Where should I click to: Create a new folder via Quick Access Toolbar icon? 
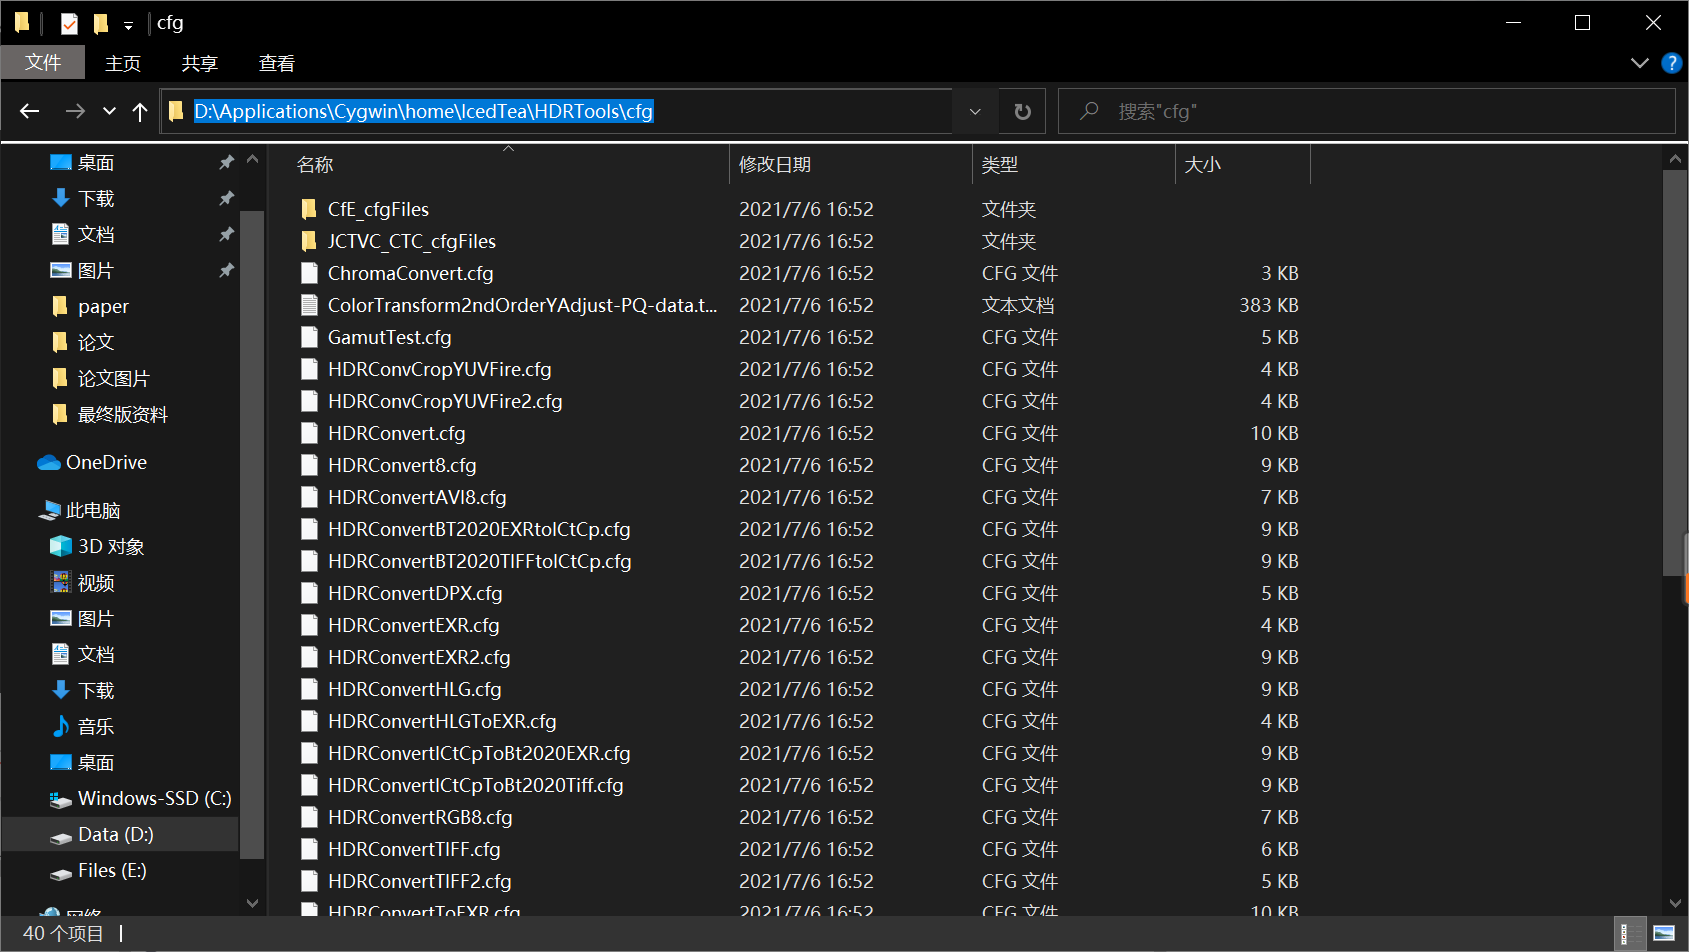102,22
